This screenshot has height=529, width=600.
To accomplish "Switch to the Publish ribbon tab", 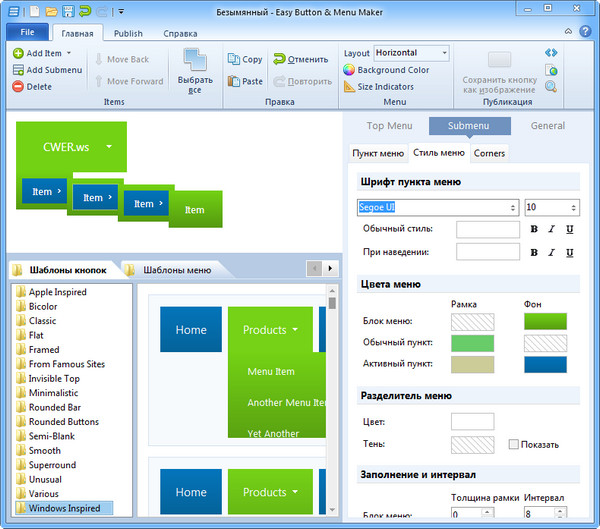I will point(128,33).
